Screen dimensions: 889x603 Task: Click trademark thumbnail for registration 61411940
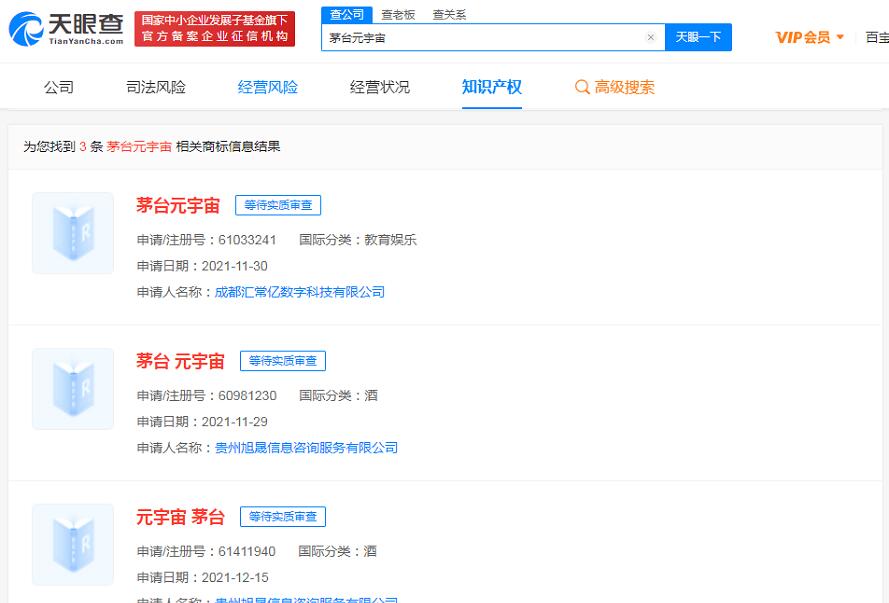(73, 545)
